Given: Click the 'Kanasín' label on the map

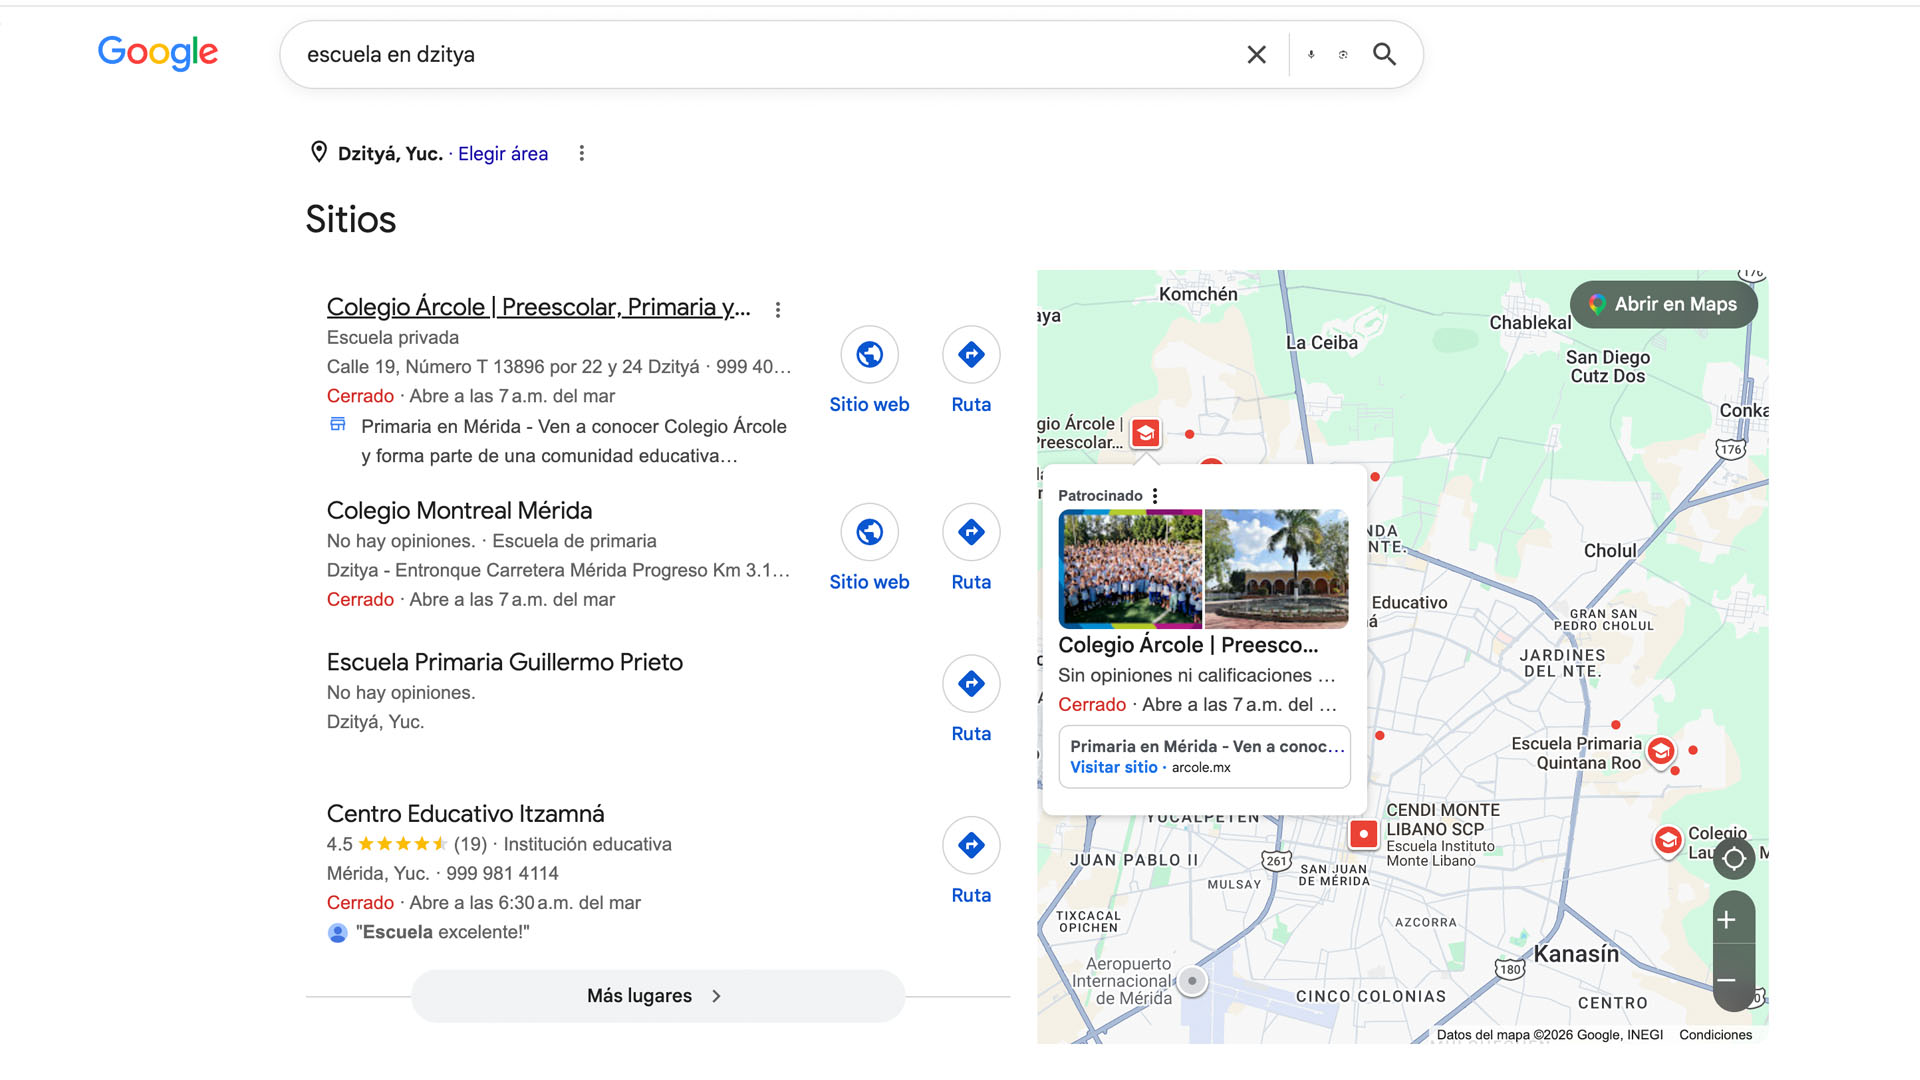Looking at the screenshot, I should click(1577, 954).
